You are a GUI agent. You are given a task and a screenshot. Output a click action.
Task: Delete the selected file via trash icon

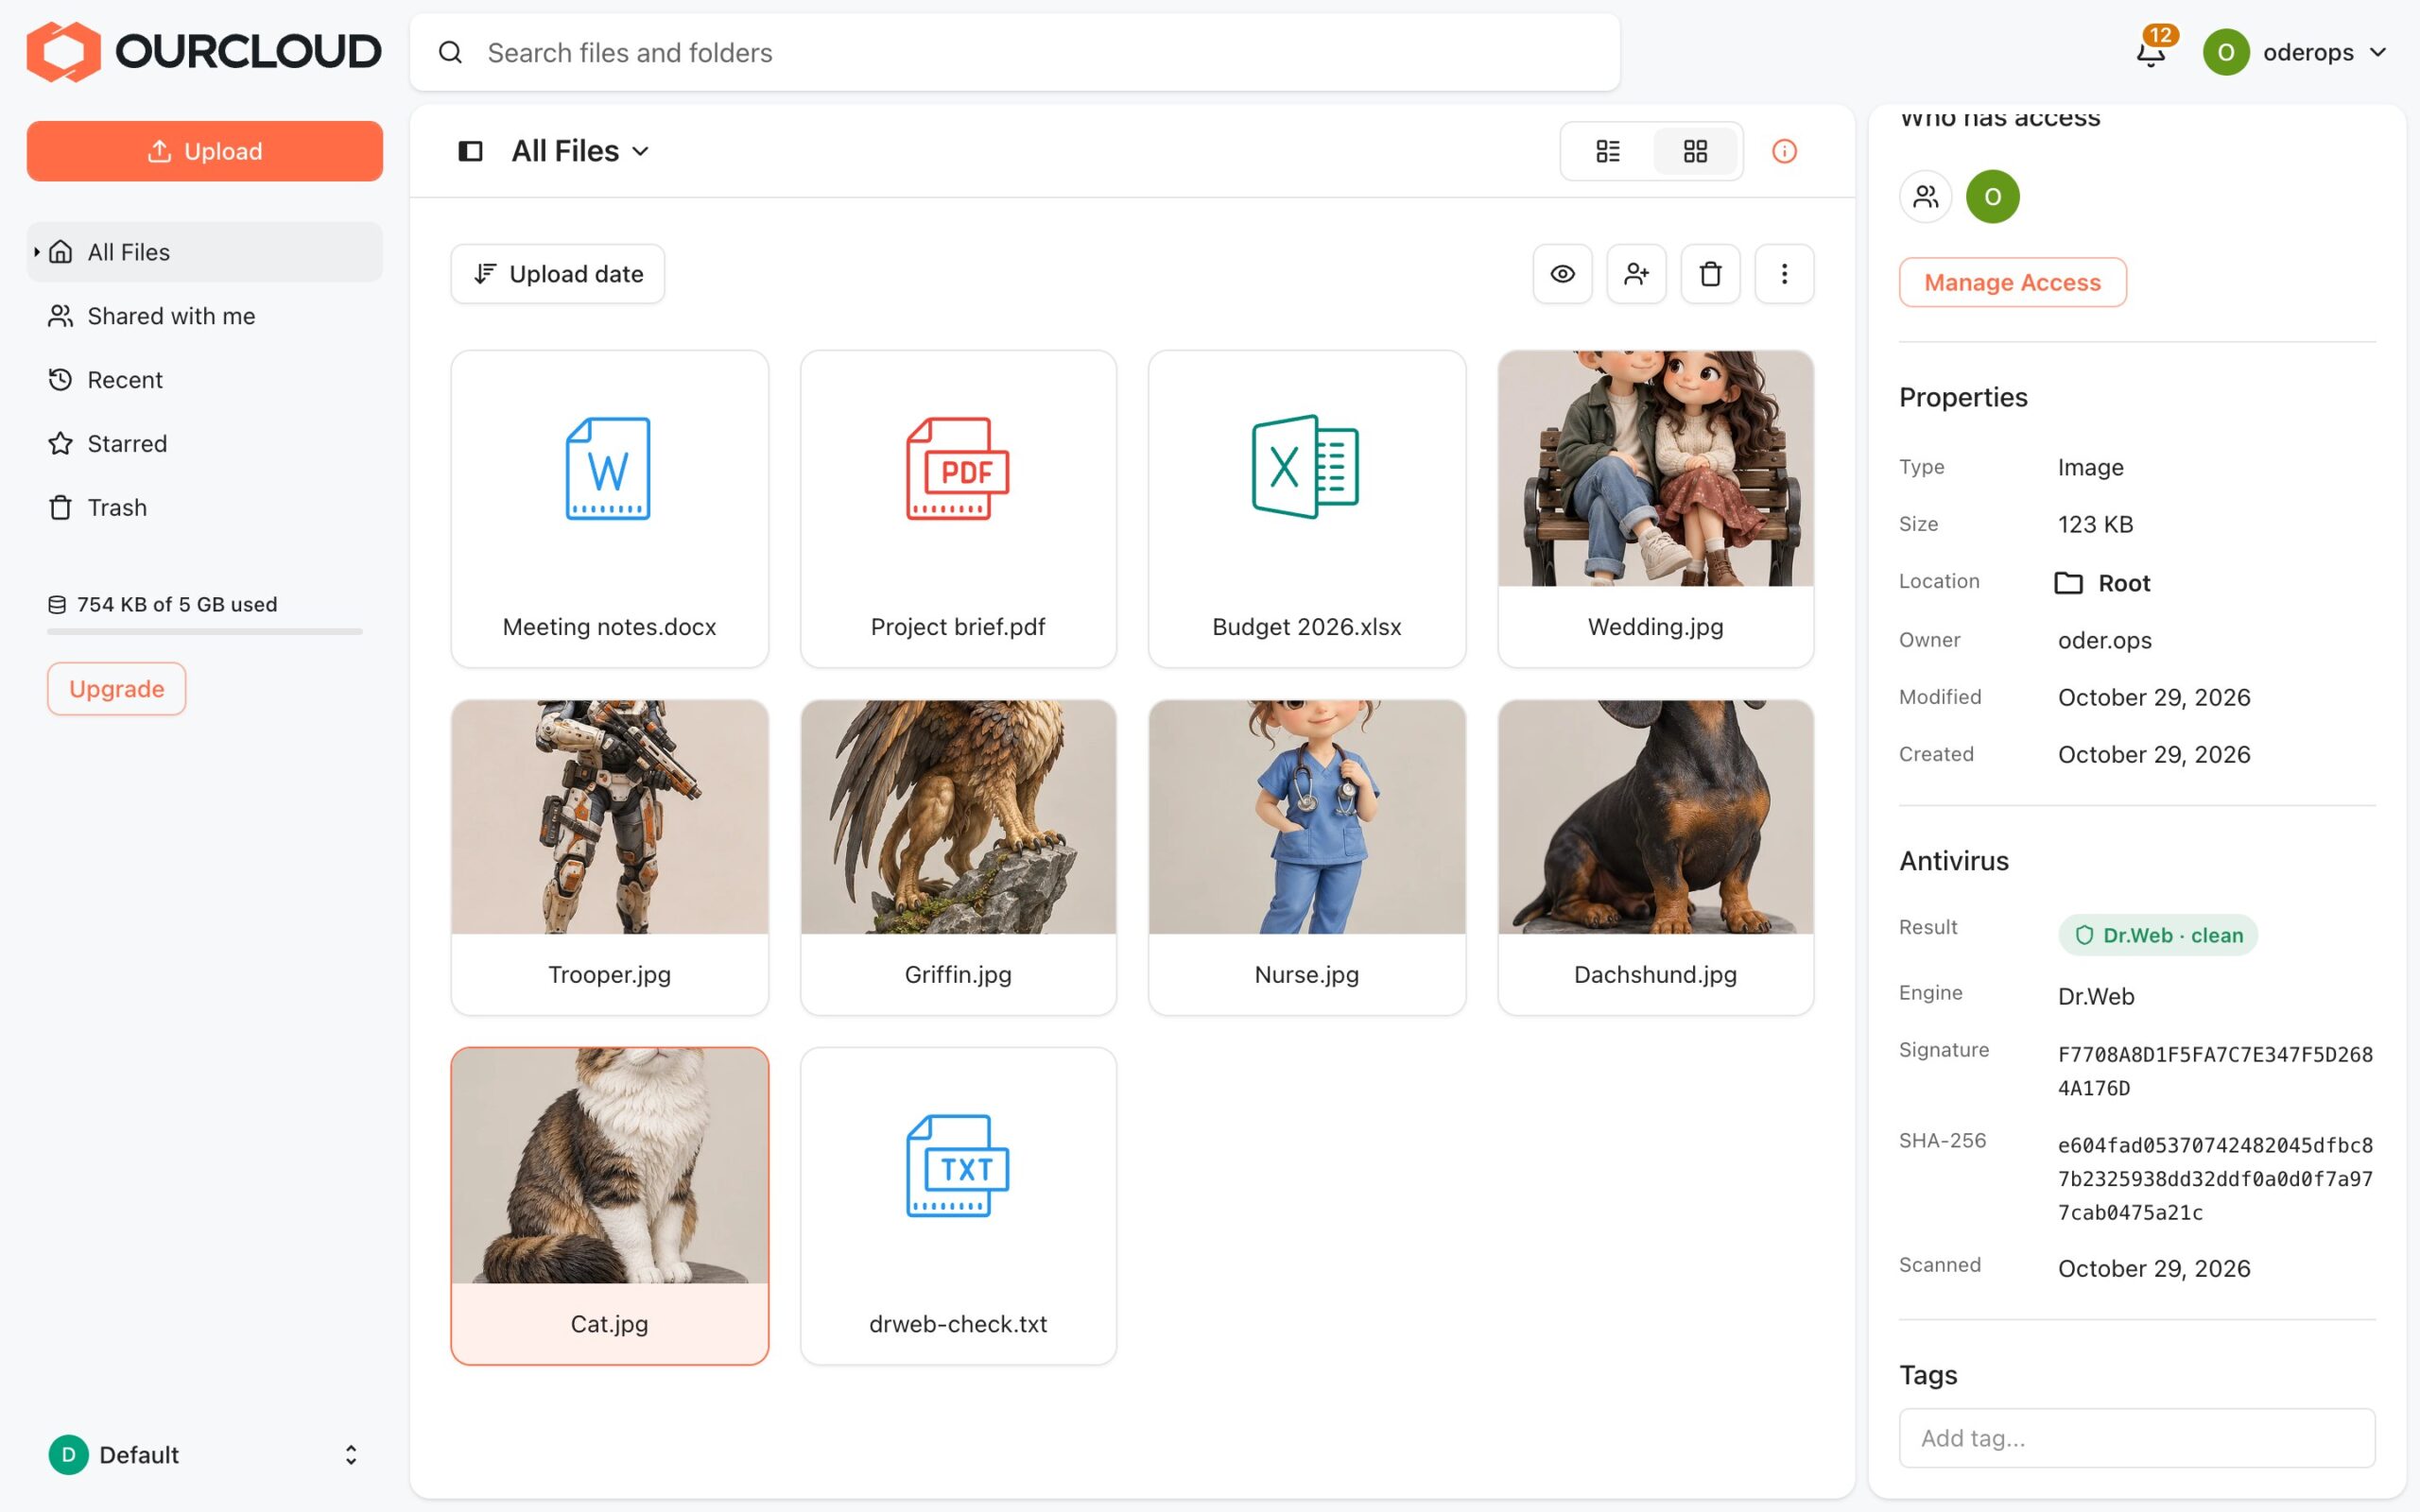pyautogui.click(x=1711, y=274)
